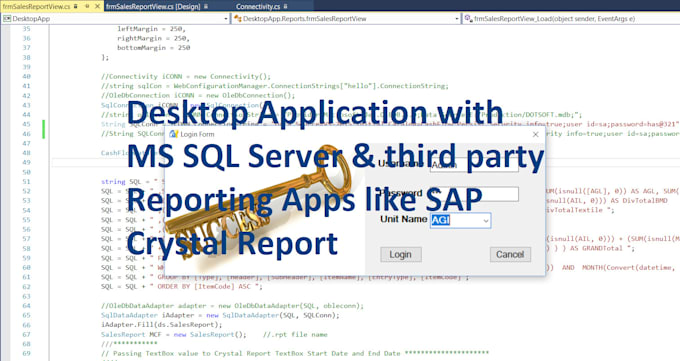
Task: Click the lock icon on the [Design] tab
Action: [x=206, y=7]
